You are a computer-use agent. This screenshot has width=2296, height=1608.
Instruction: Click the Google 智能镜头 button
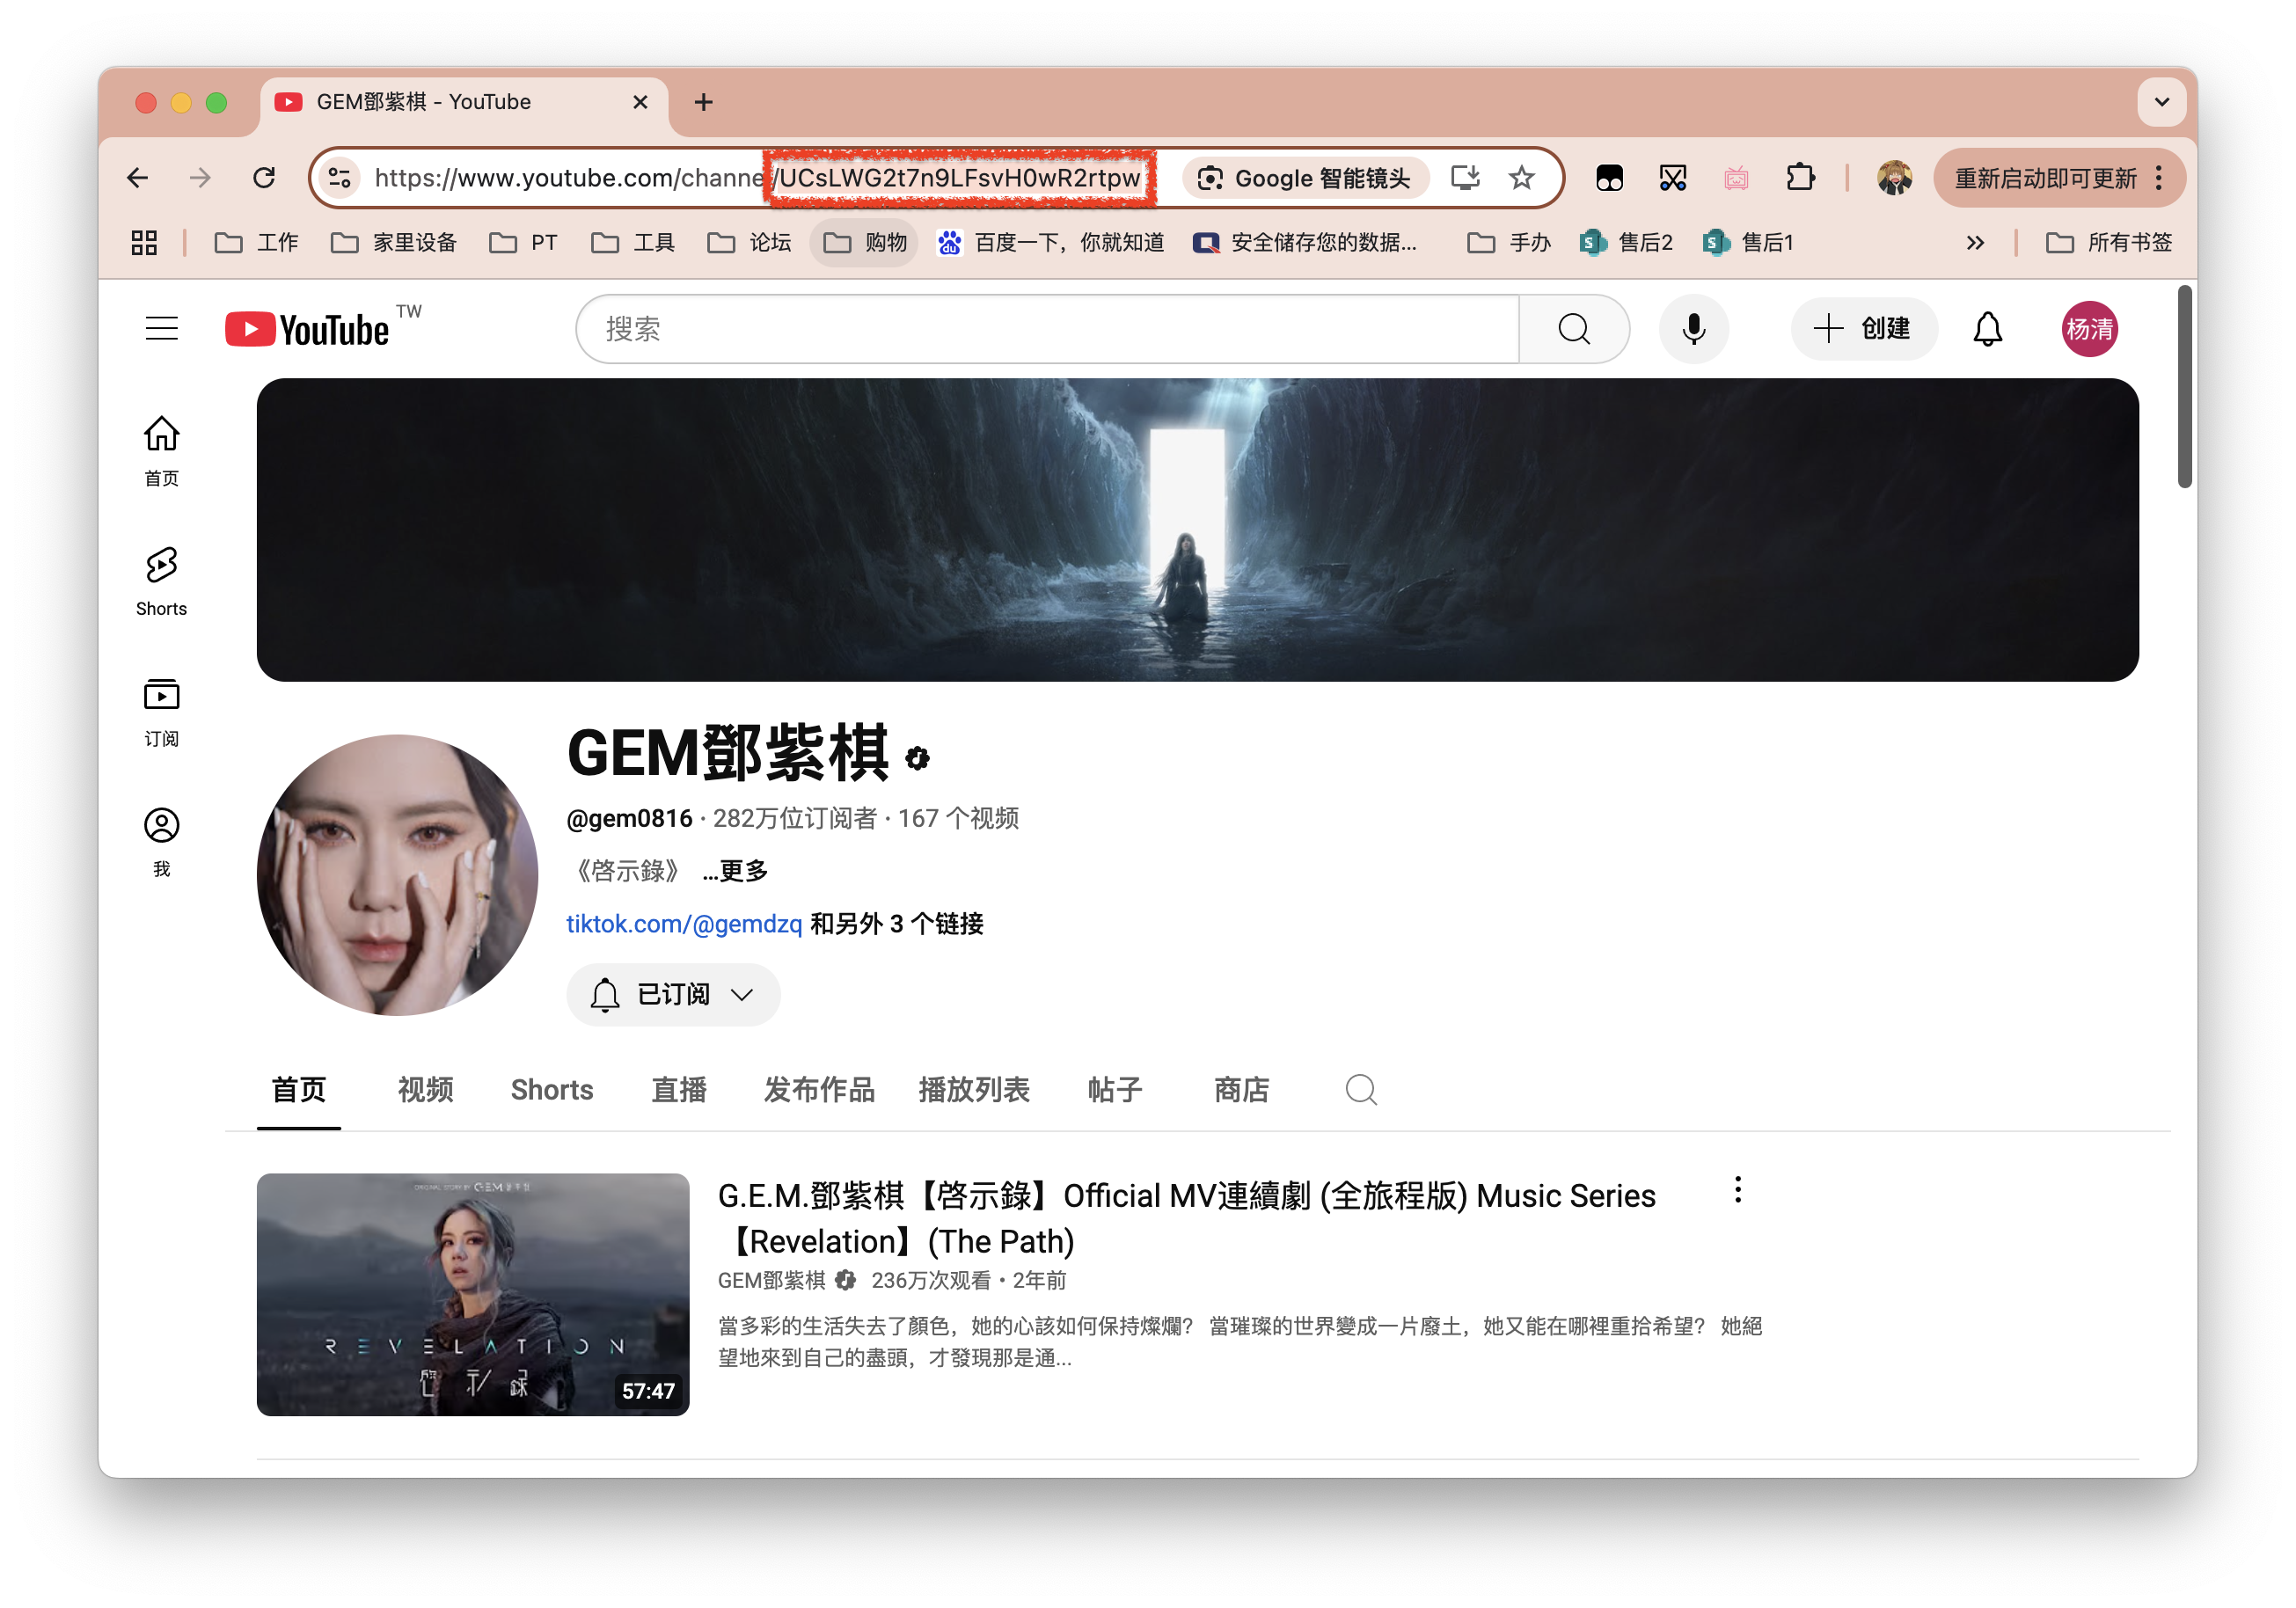1305,178
